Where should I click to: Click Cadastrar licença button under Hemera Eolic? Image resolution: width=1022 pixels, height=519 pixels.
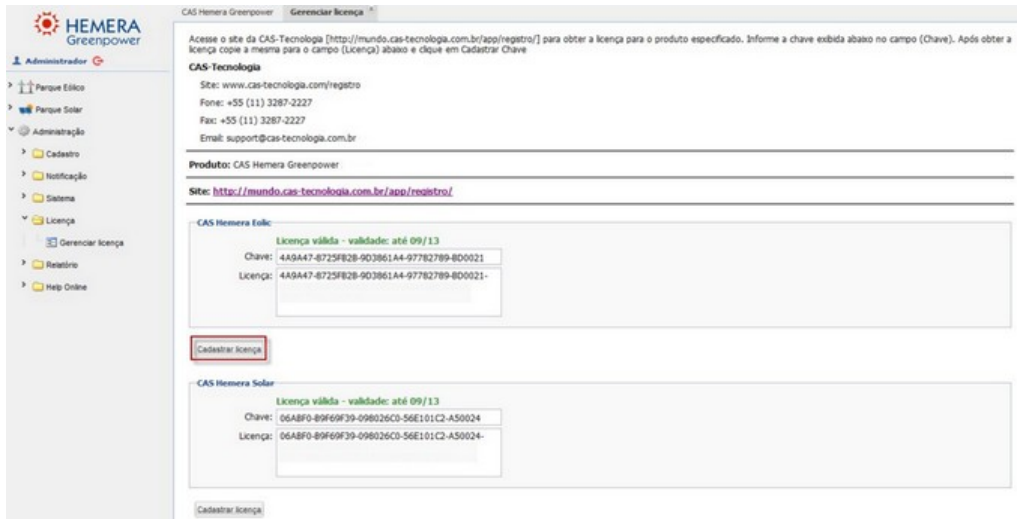[230, 350]
